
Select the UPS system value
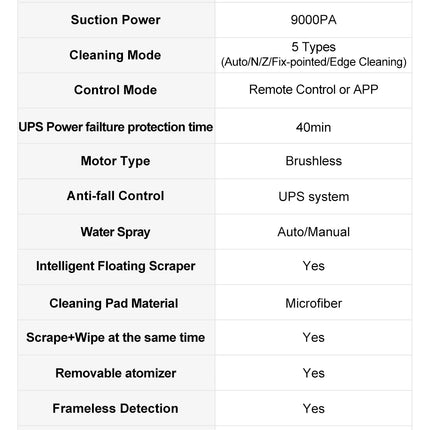[313, 197]
